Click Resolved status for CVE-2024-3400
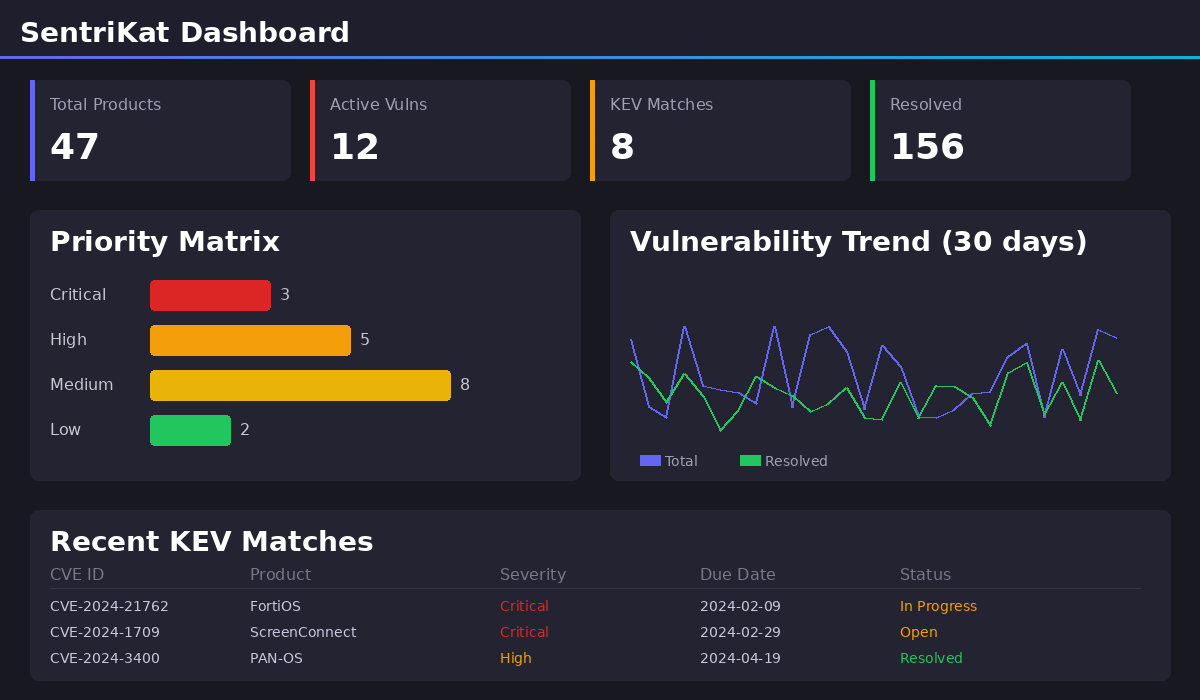The image size is (1200, 700). (931, 658)
